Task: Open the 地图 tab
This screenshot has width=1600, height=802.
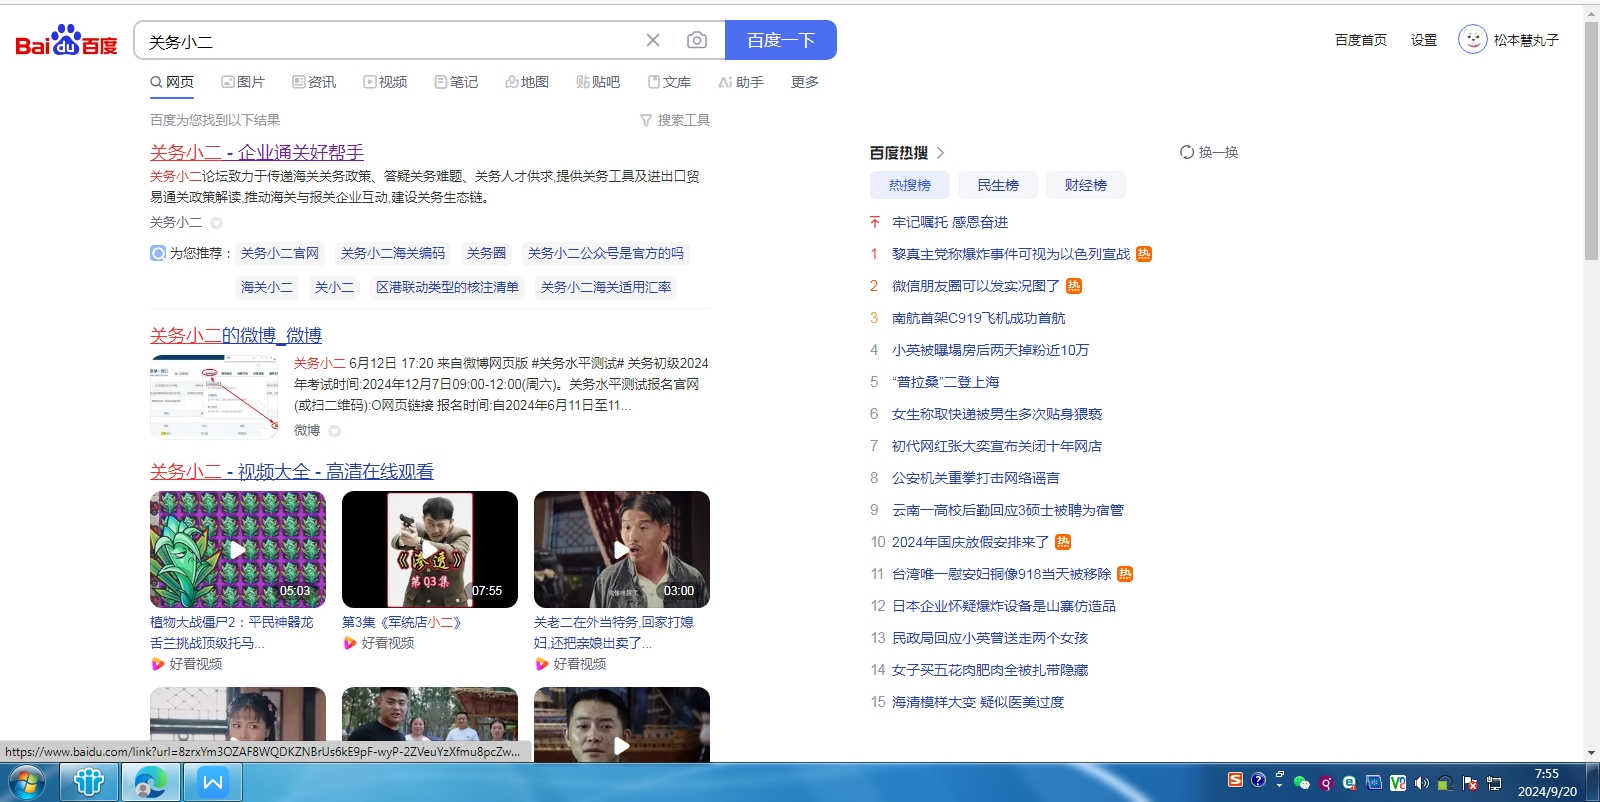Action: pyautogui.click(x=527, y=82)
